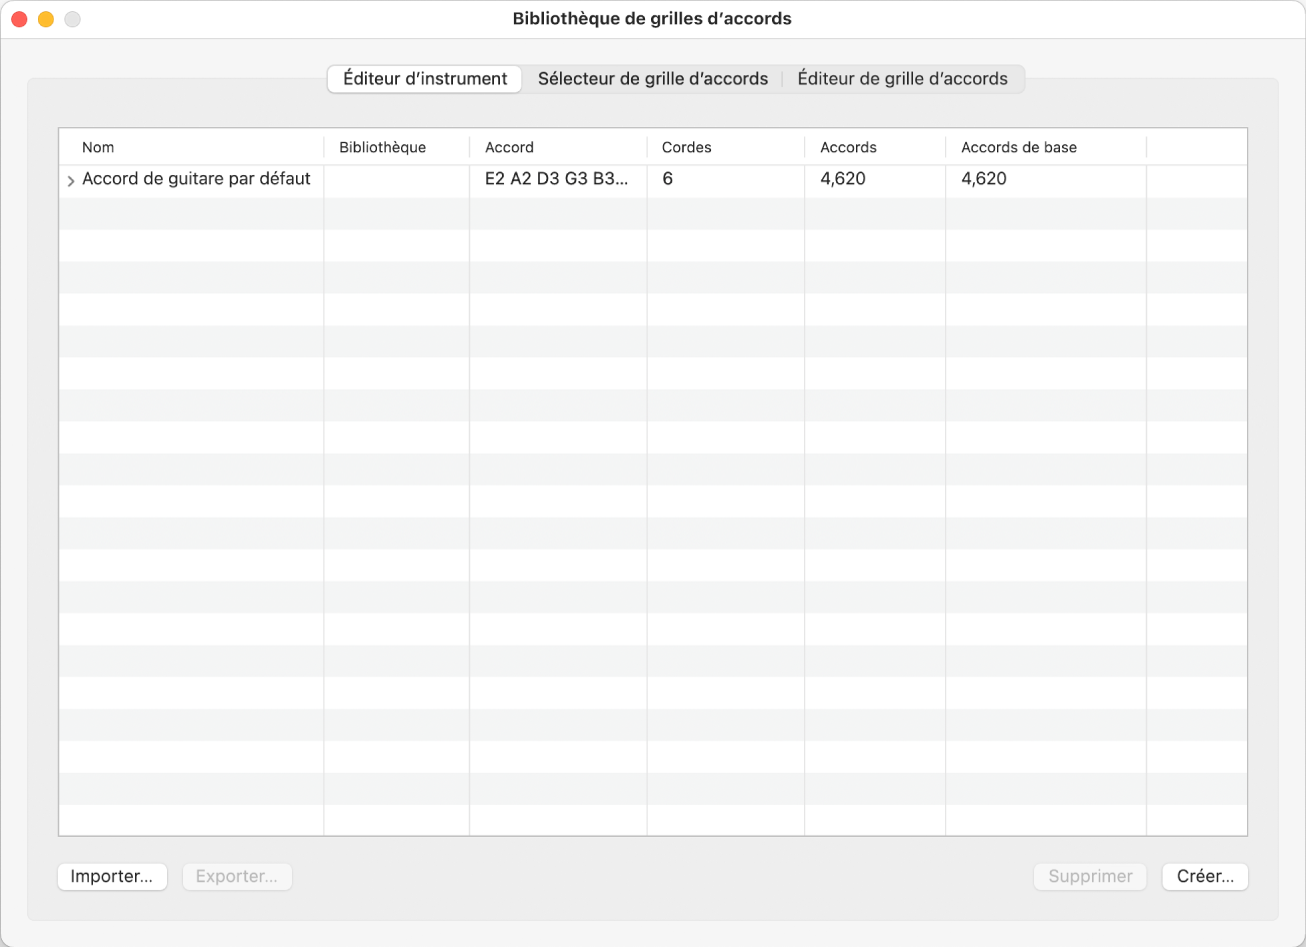Select the Accord de guitare par défaut name

196,180
